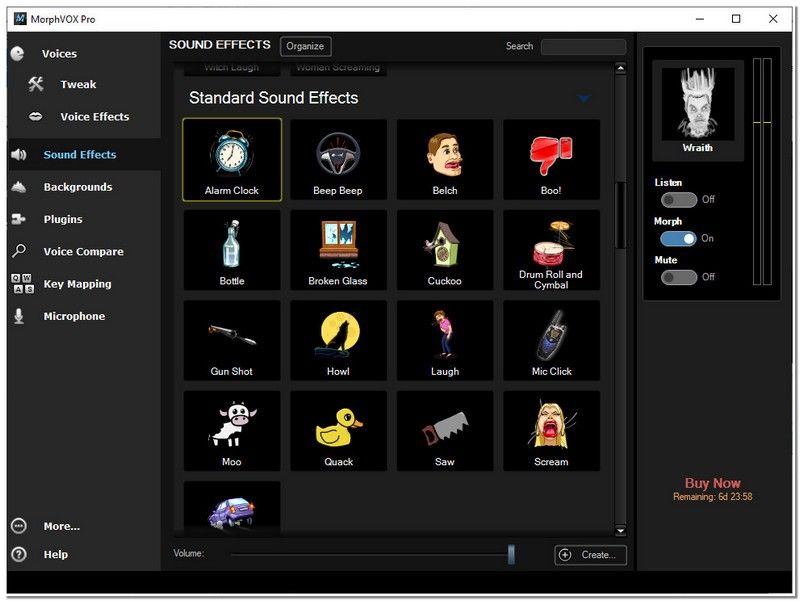Toggle the Listen switch on
Image resolution: width=800 pixels, height=601 pixels.
(679, 199)
